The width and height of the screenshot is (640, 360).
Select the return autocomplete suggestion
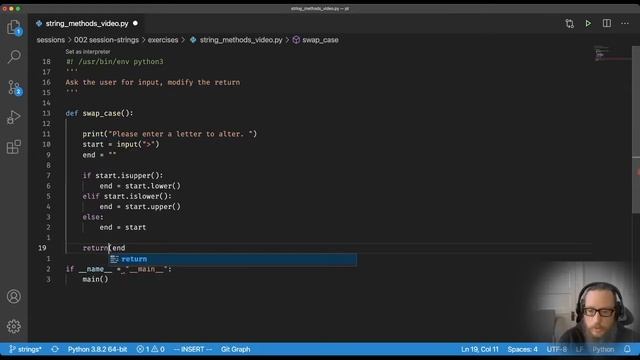pos(233,259)
